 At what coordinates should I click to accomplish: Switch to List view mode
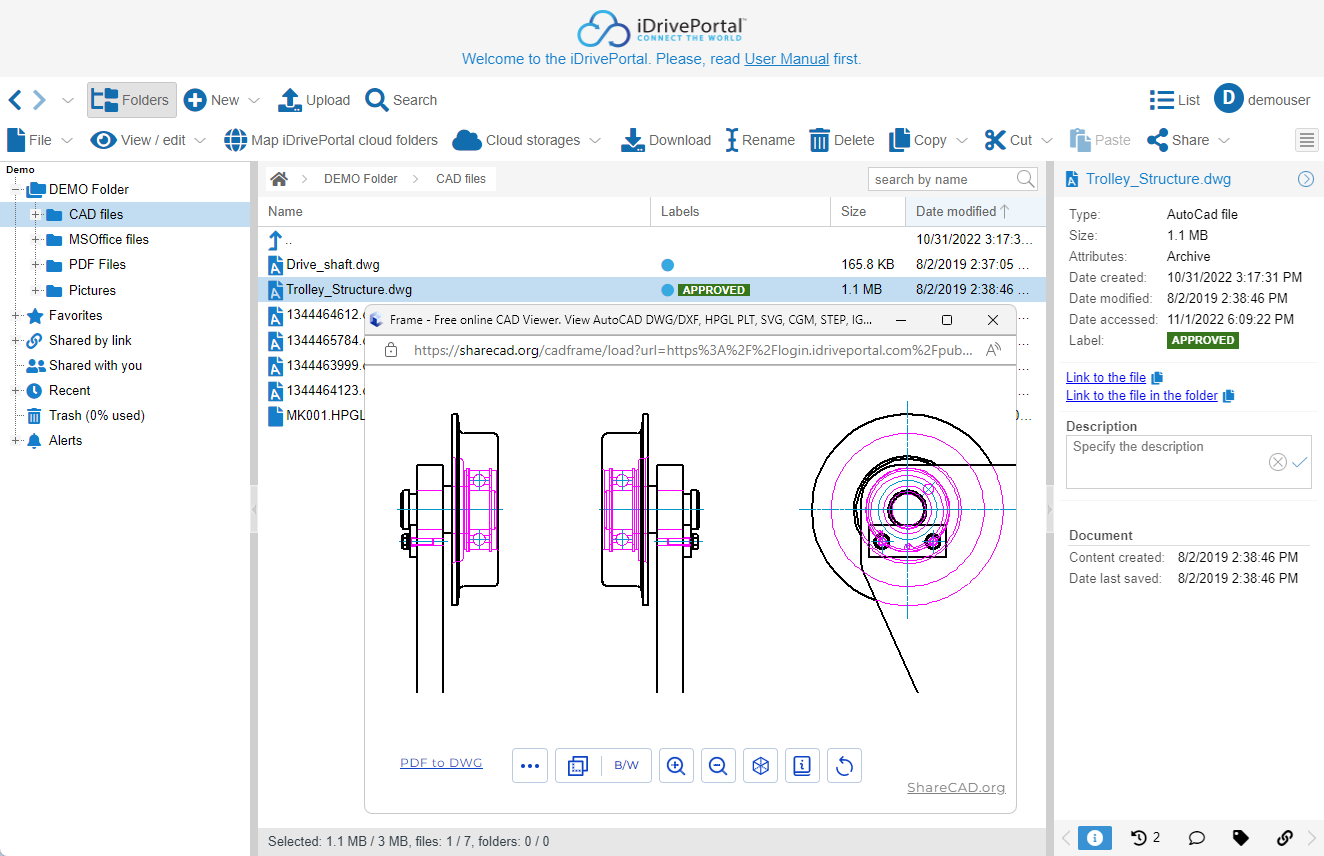click(1175, 100)
